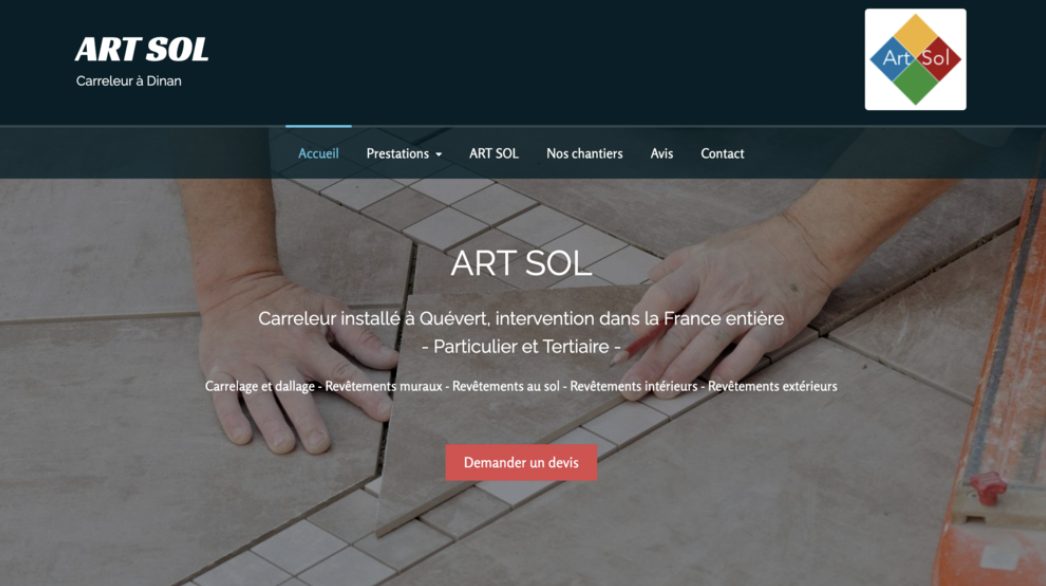This screenshot has width=1046, height=586.
Task: Click the 'Revêtements extérieurs' text
Action: point(772,386)
